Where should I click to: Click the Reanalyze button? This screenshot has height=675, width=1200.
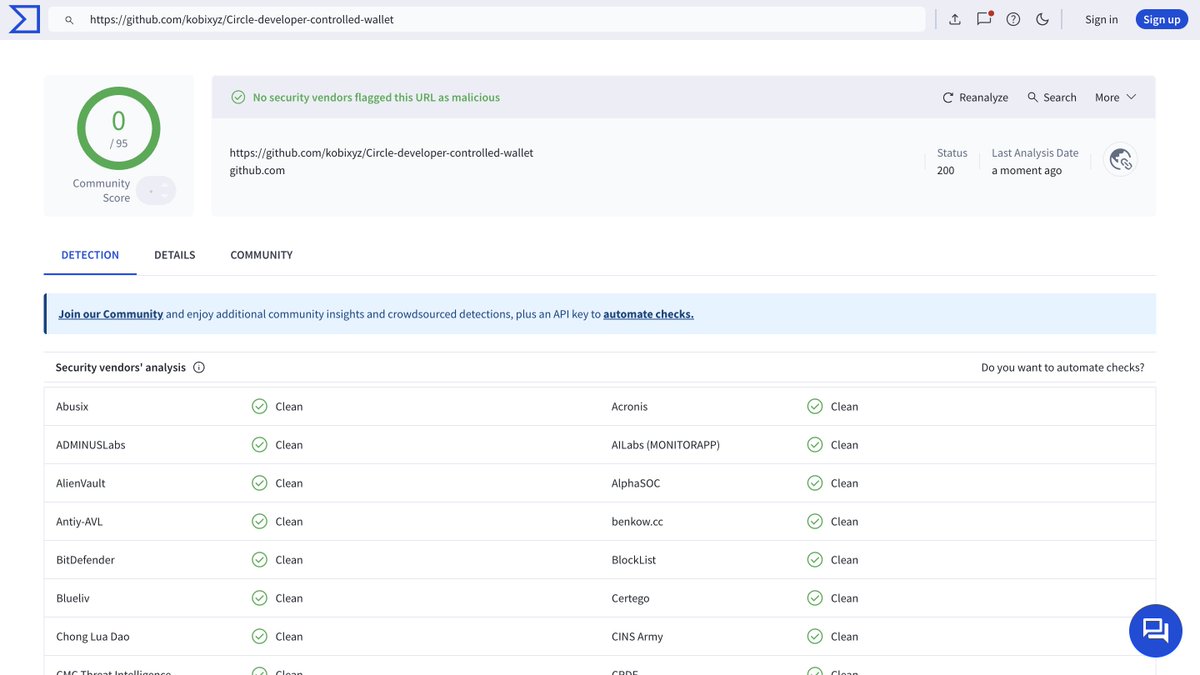point(975,97)
